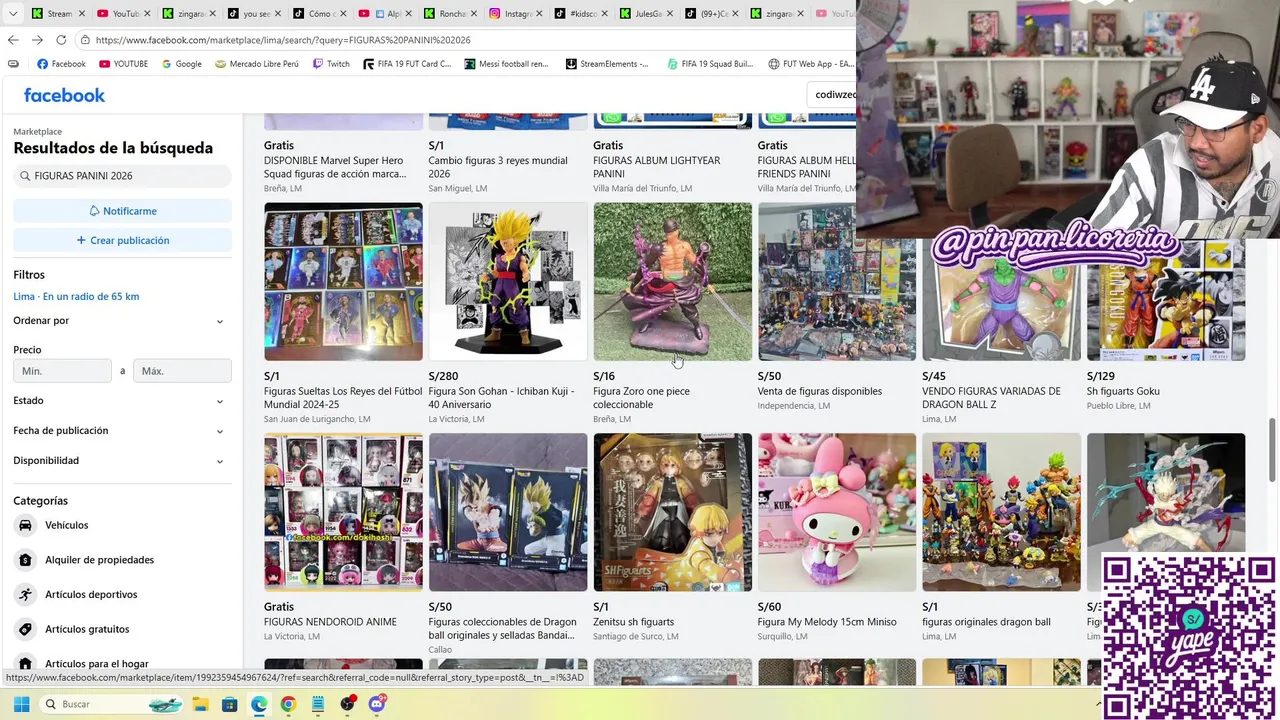Open the Windows Start menu
Screen dimensions: 1280x720
[x=21, y=704]
